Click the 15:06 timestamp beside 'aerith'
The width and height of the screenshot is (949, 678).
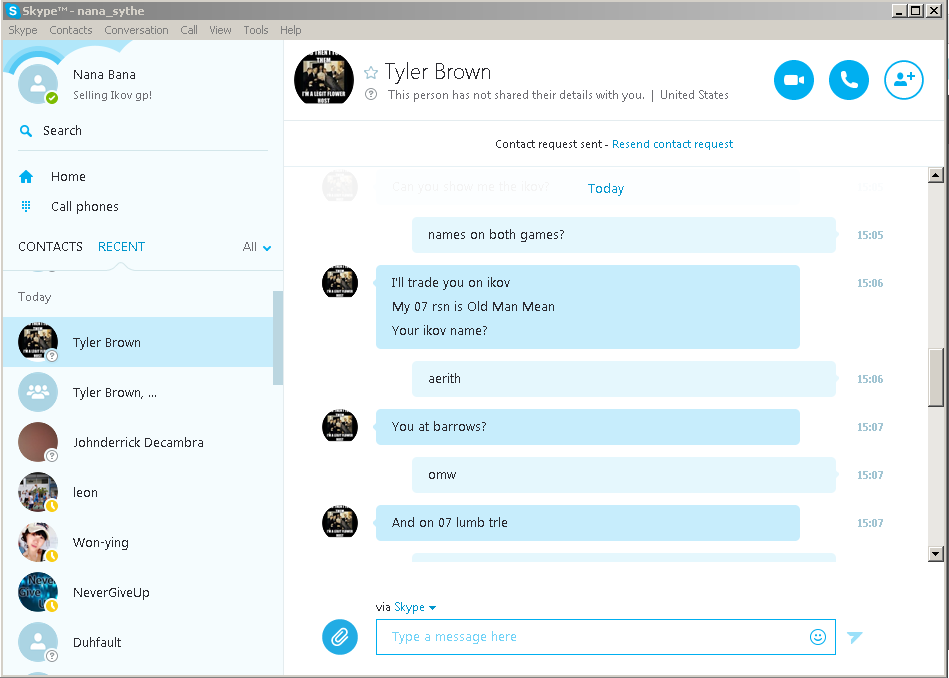[870, 379]
